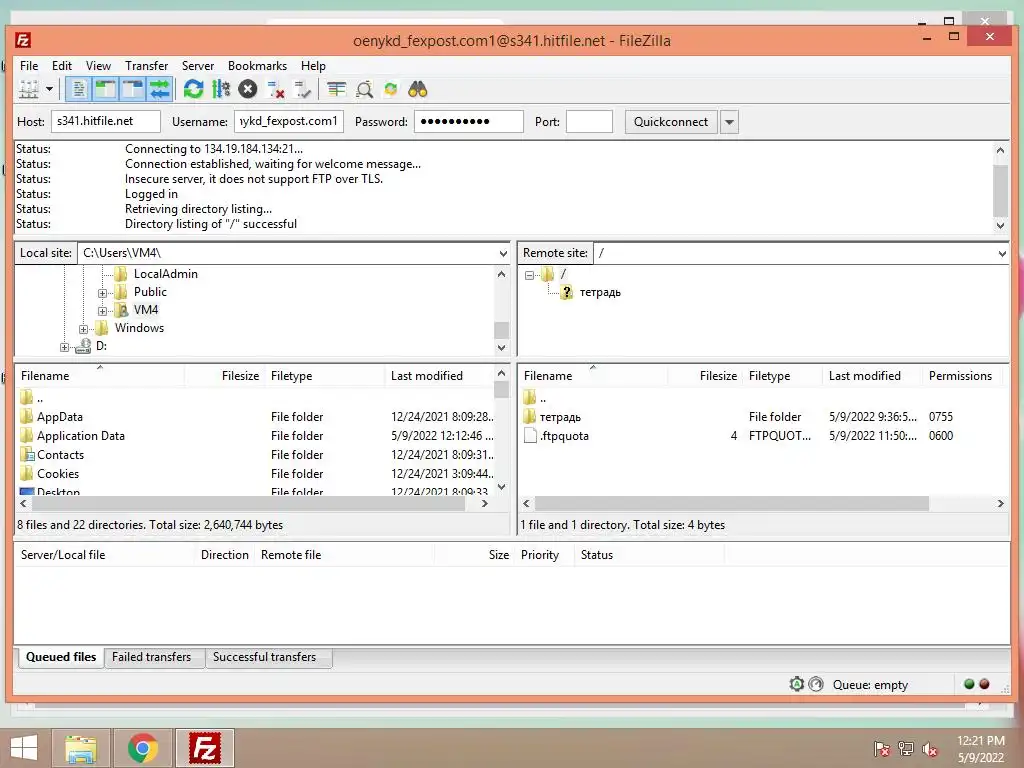1024x768 pixels.
Task: Reconnect to last server icon
Action: [x=302, y=89]
